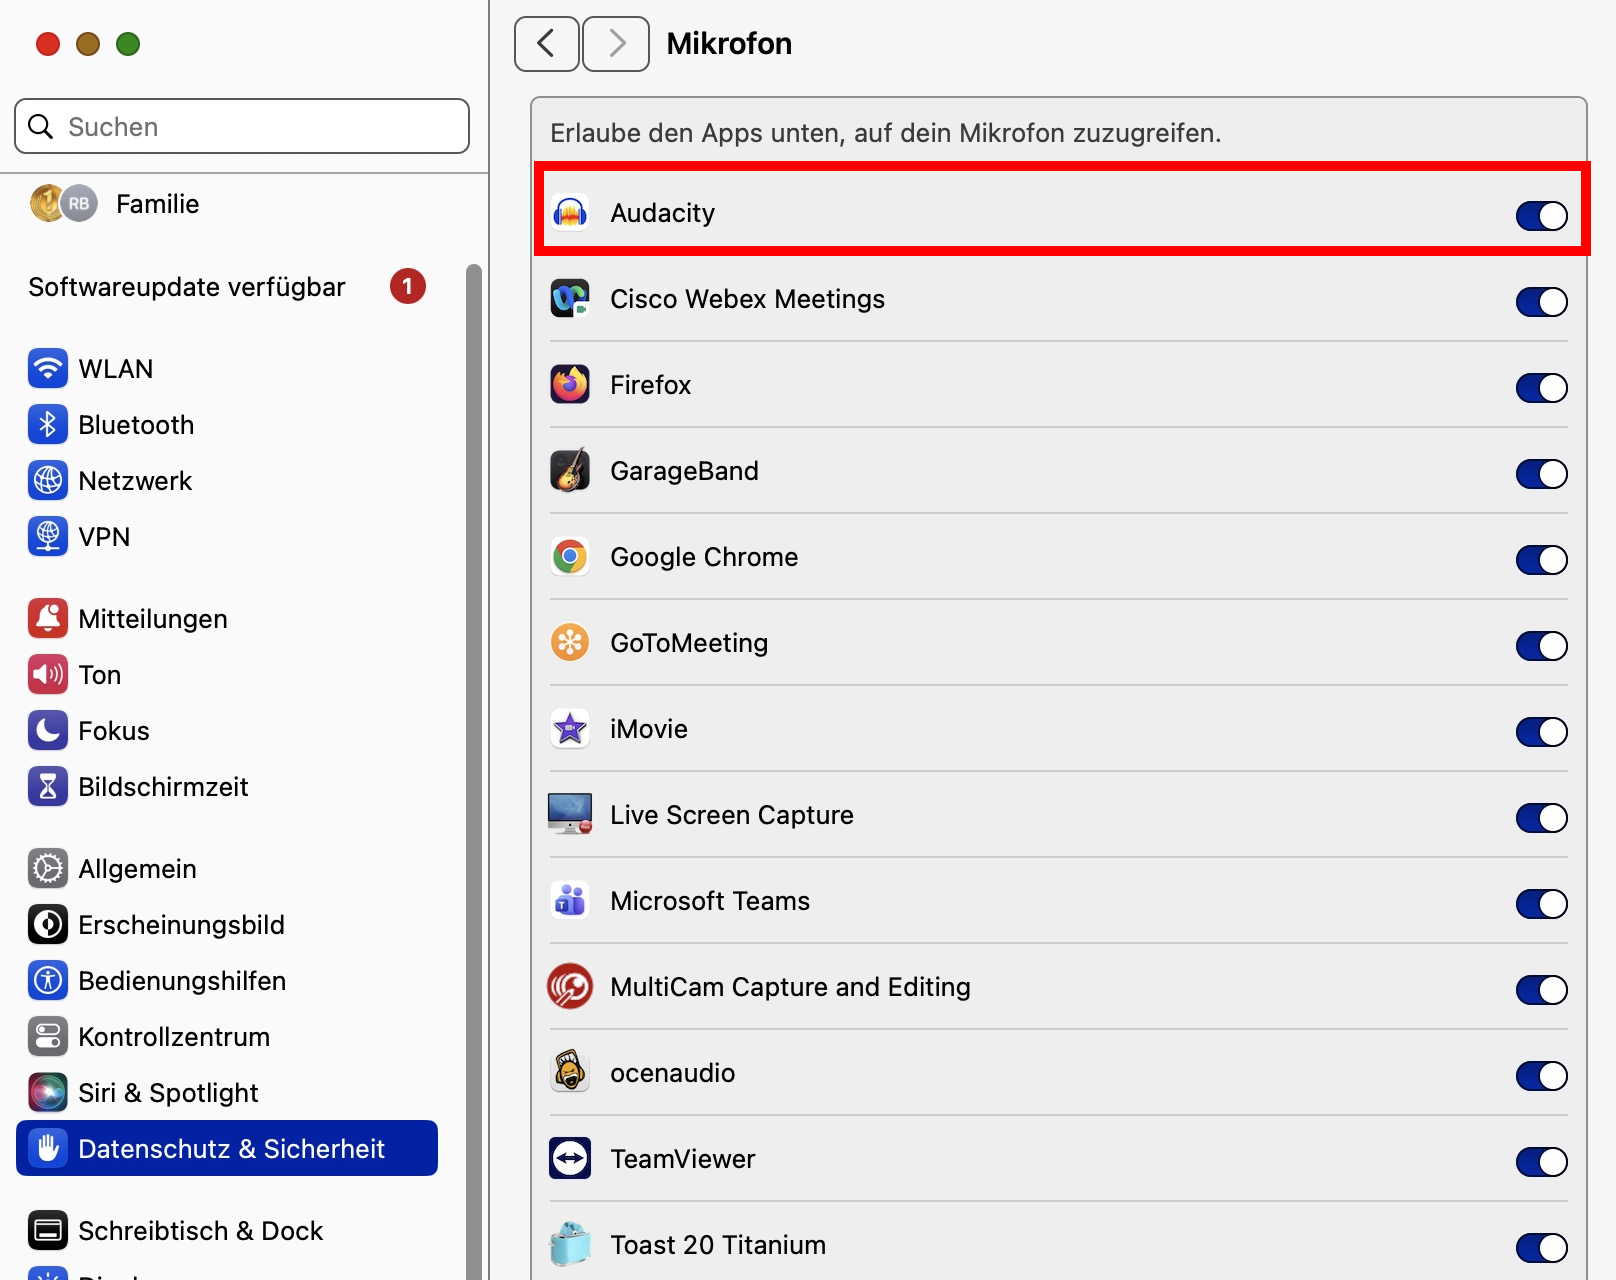Open WLAN settings in the sidebar
Image resolution: width=1616 pixels, height=1280 pixels.
pos(115,369)
